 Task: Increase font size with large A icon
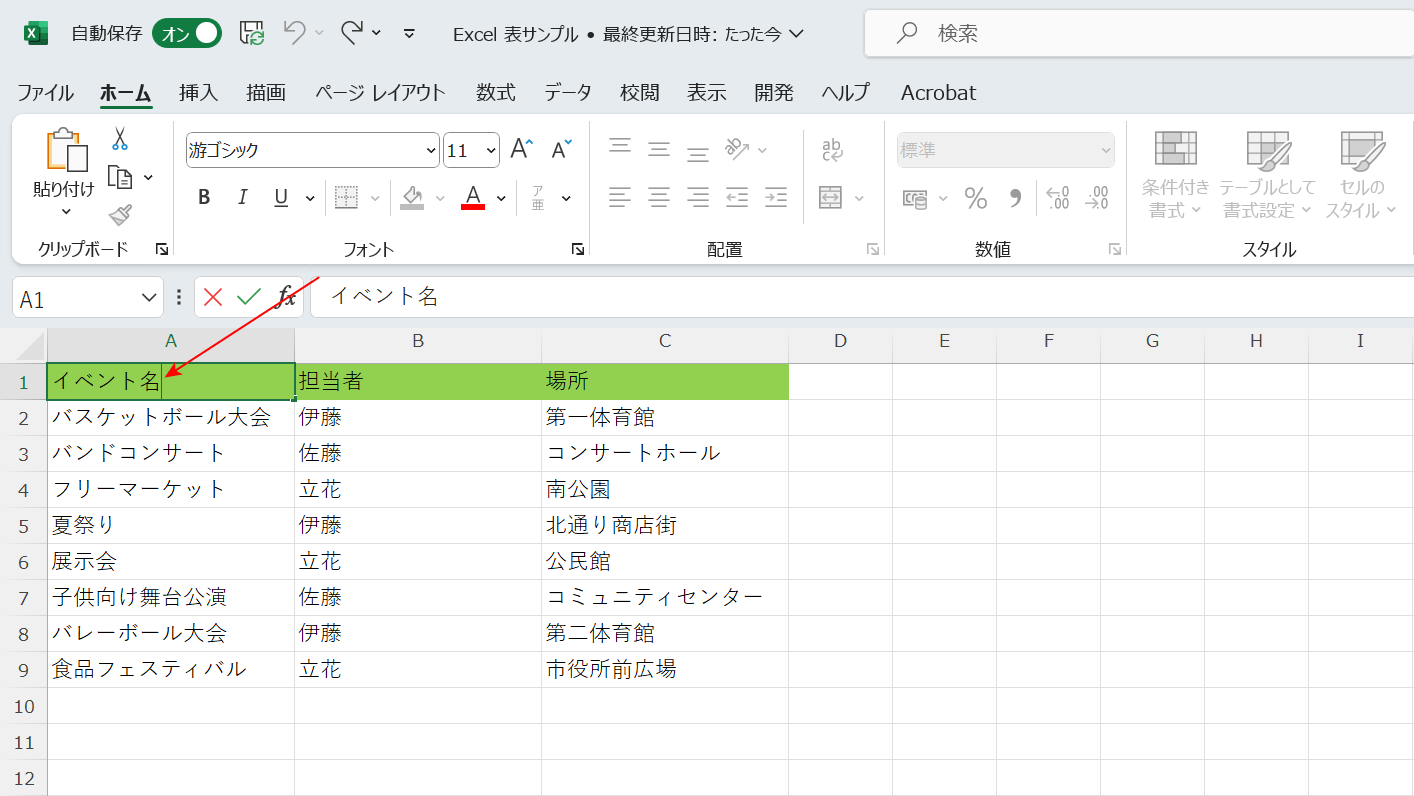(x=521, y=150)
